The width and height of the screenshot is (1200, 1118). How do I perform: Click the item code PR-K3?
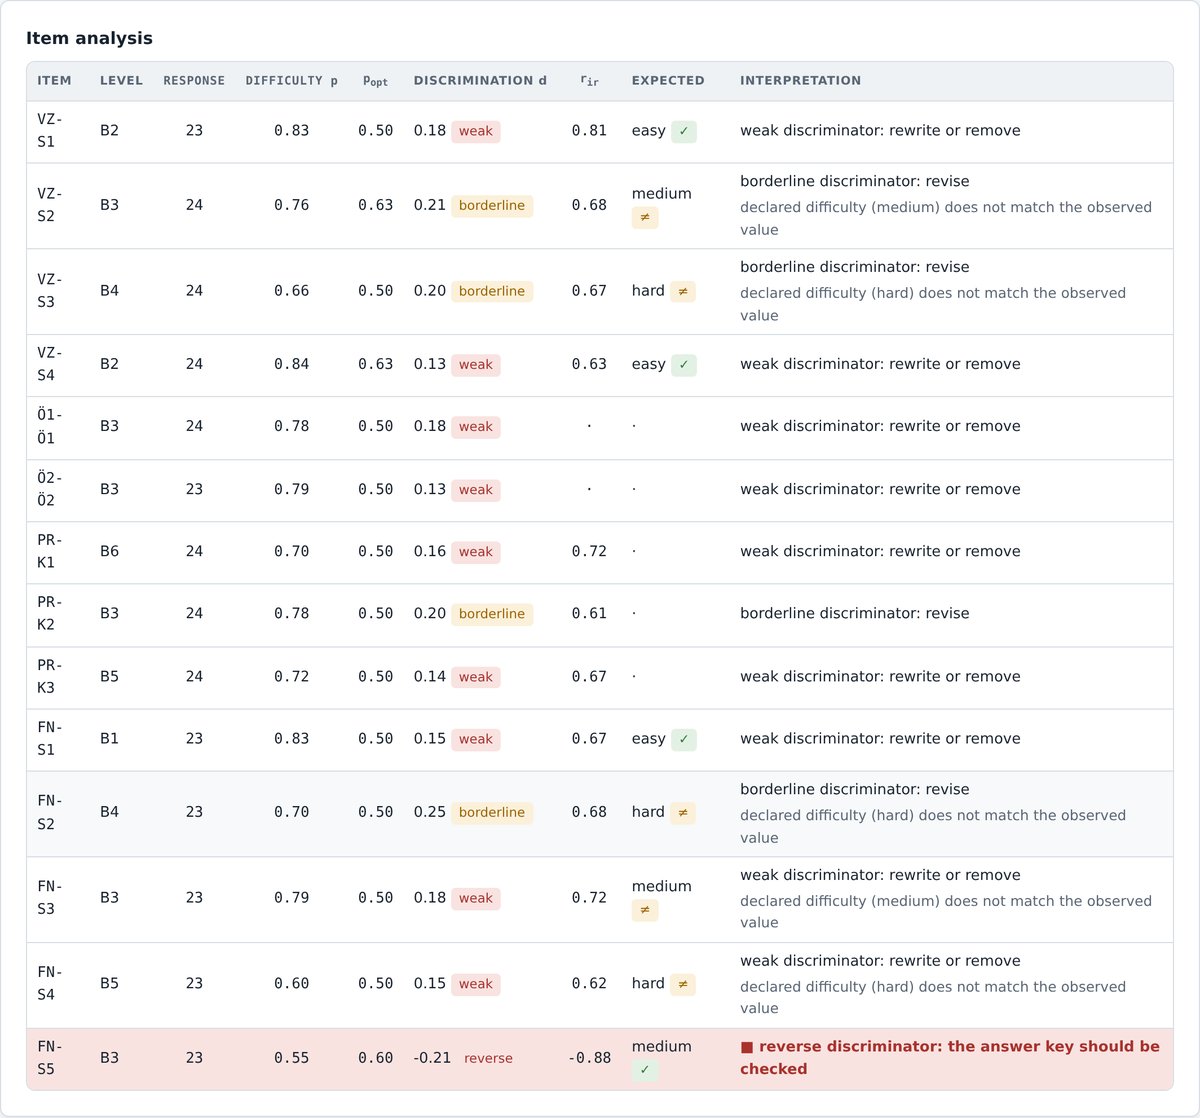coord(50,676)
